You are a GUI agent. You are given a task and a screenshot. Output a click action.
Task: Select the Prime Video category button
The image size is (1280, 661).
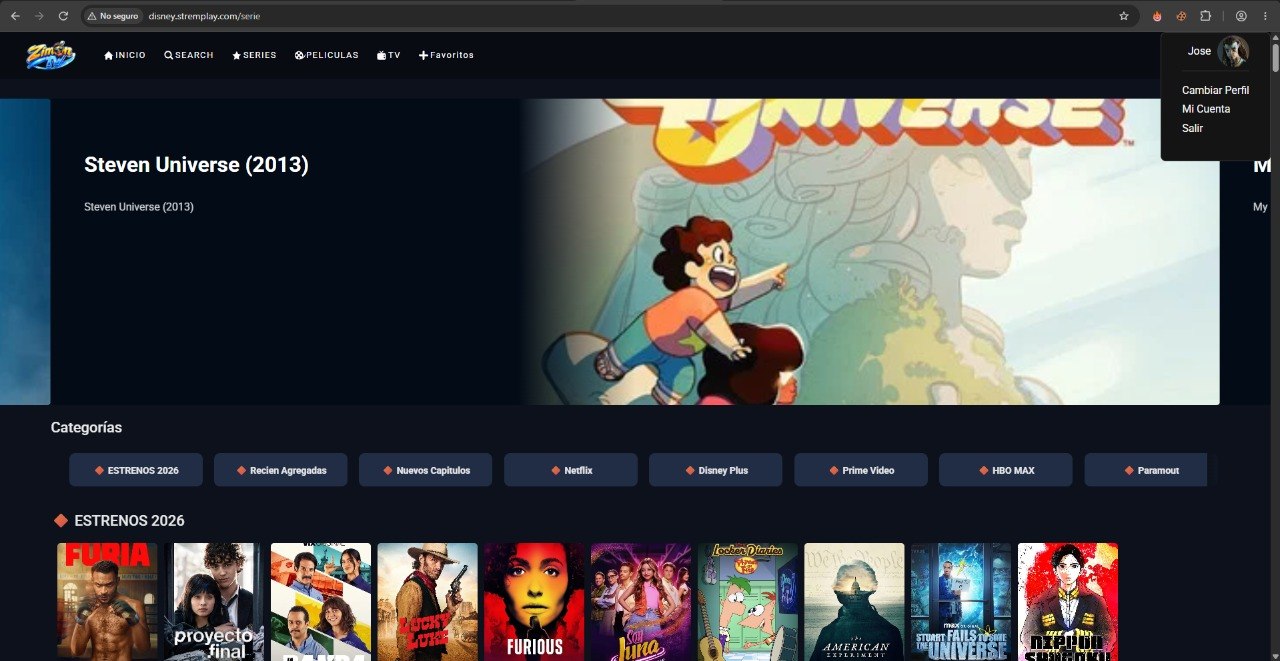tap(861, 470)
